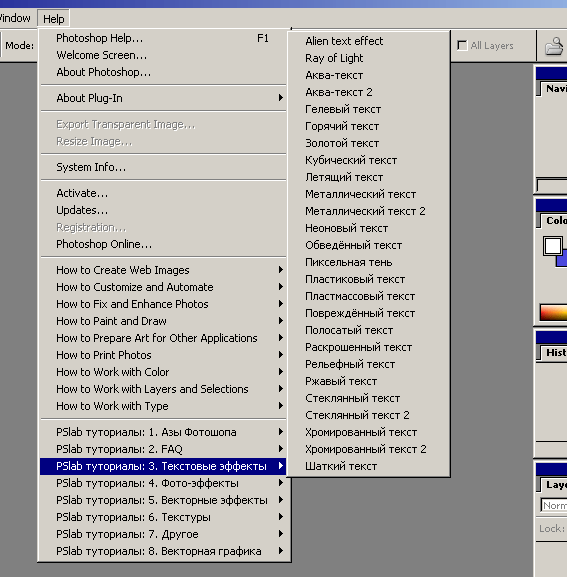The image size is (567, 577).
Task: Switch to the History palette tab
Action: click(553, 353)
